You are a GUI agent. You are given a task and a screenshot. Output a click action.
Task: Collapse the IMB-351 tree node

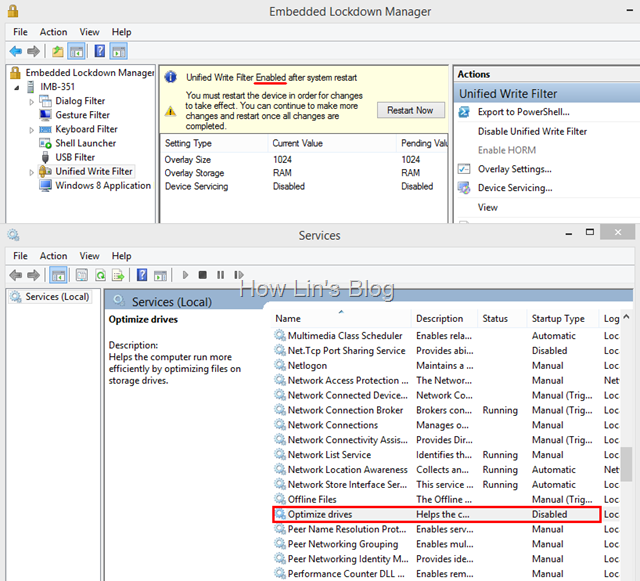click(17, 87)
